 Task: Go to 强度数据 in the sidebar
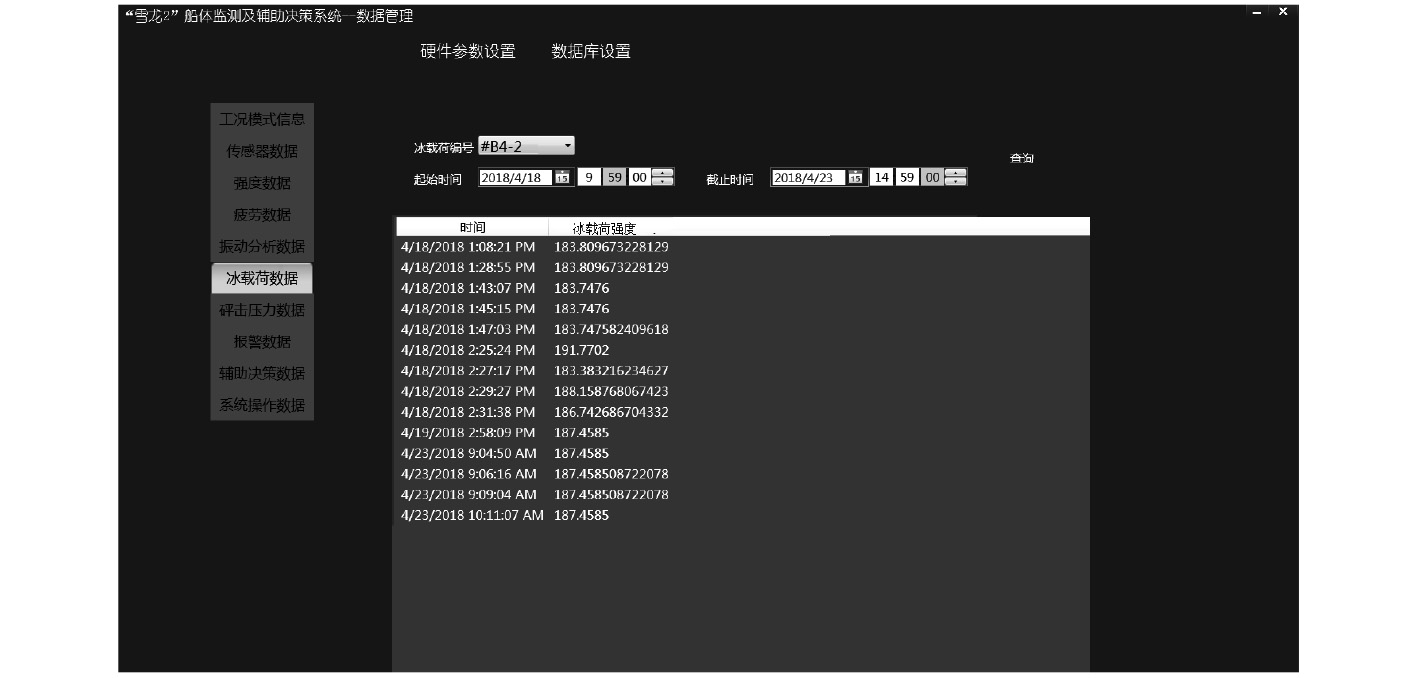tap(262, 183)
